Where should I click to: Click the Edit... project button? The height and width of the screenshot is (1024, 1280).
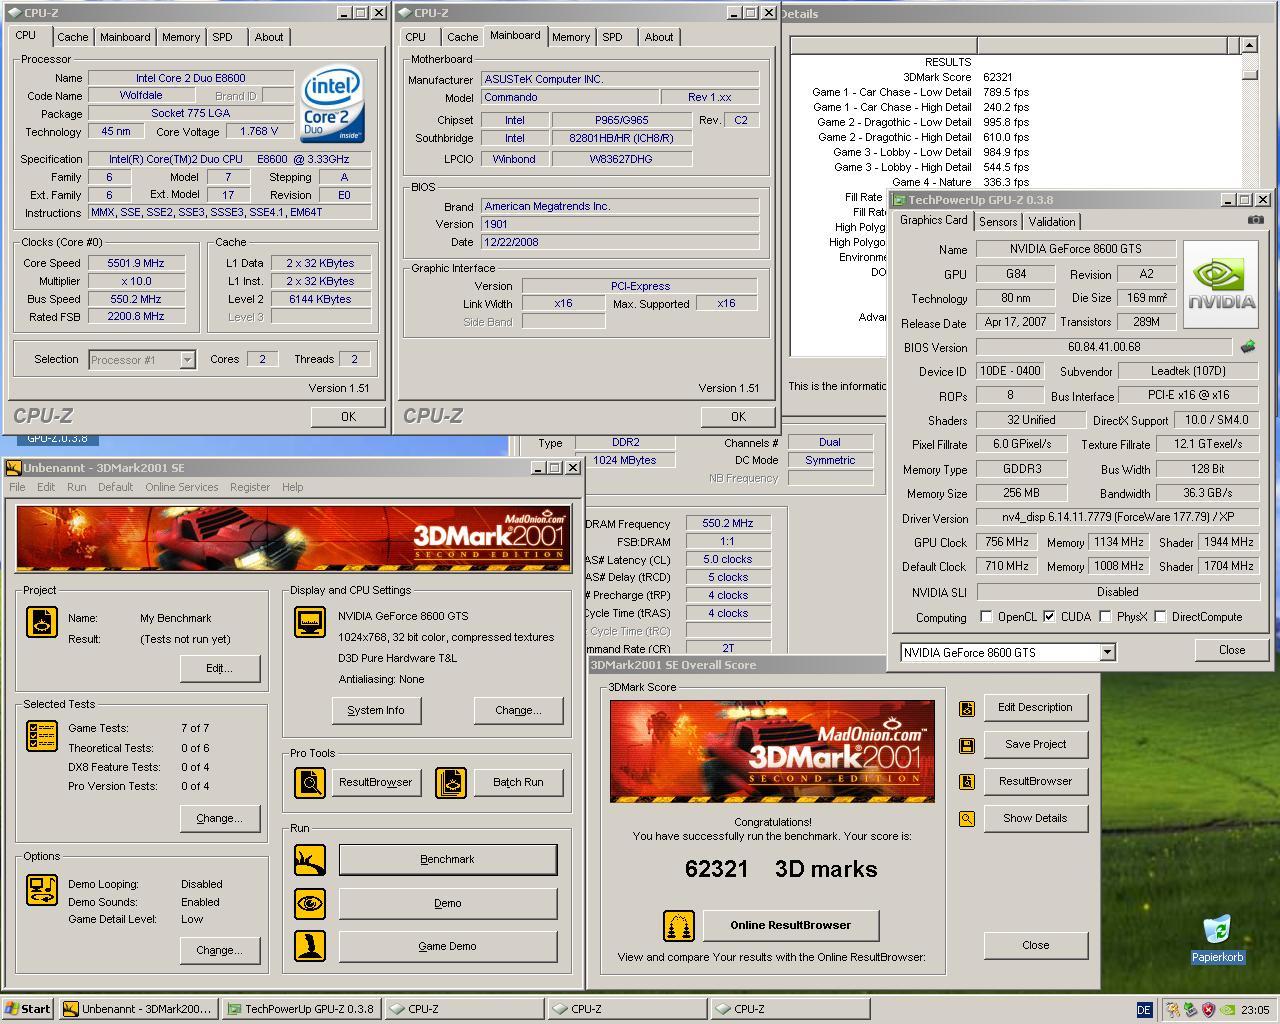click(x=219, y=668)
